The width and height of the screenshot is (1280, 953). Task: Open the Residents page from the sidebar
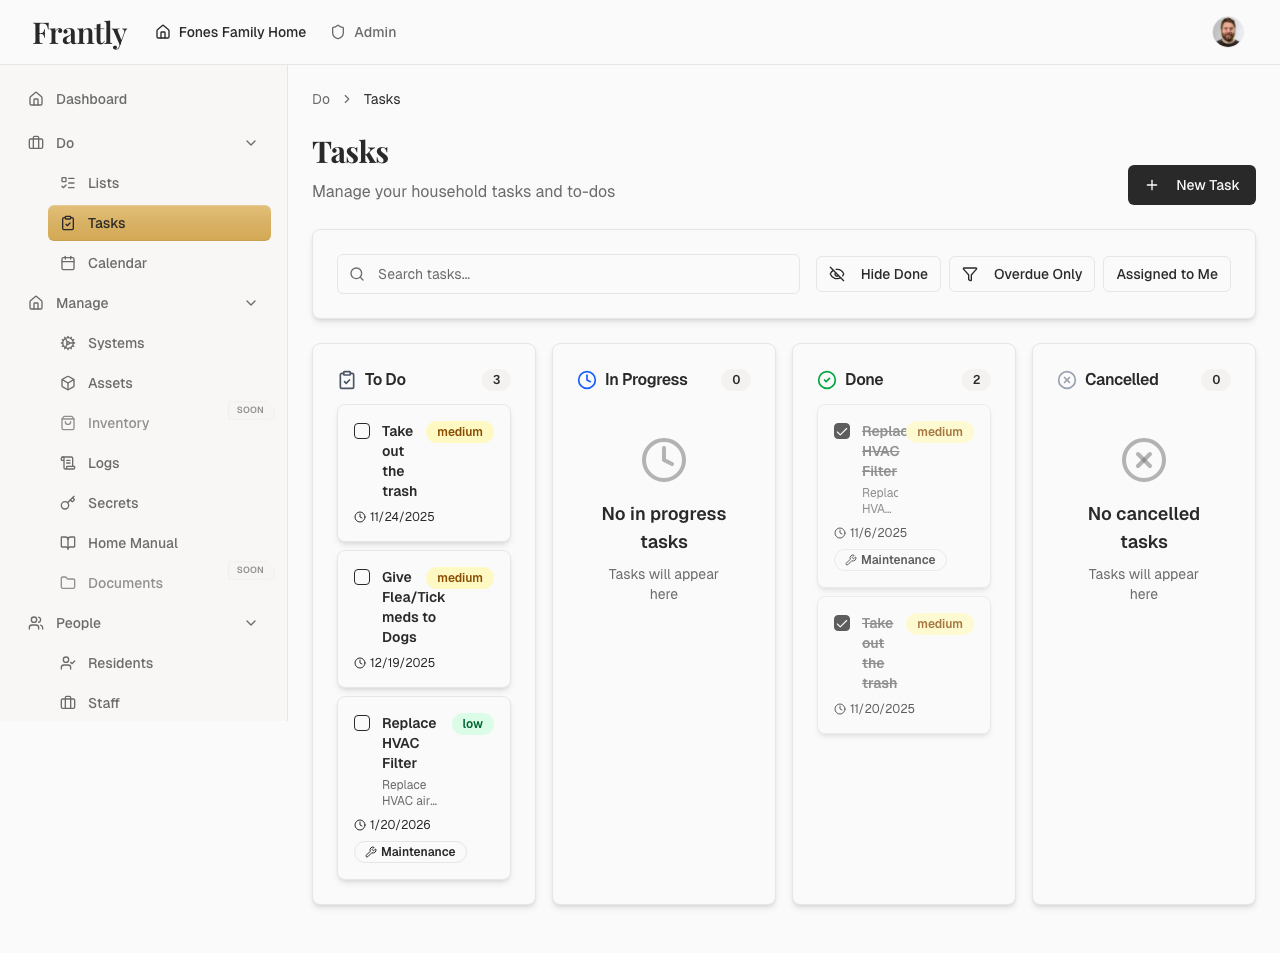tap(120, 663)
